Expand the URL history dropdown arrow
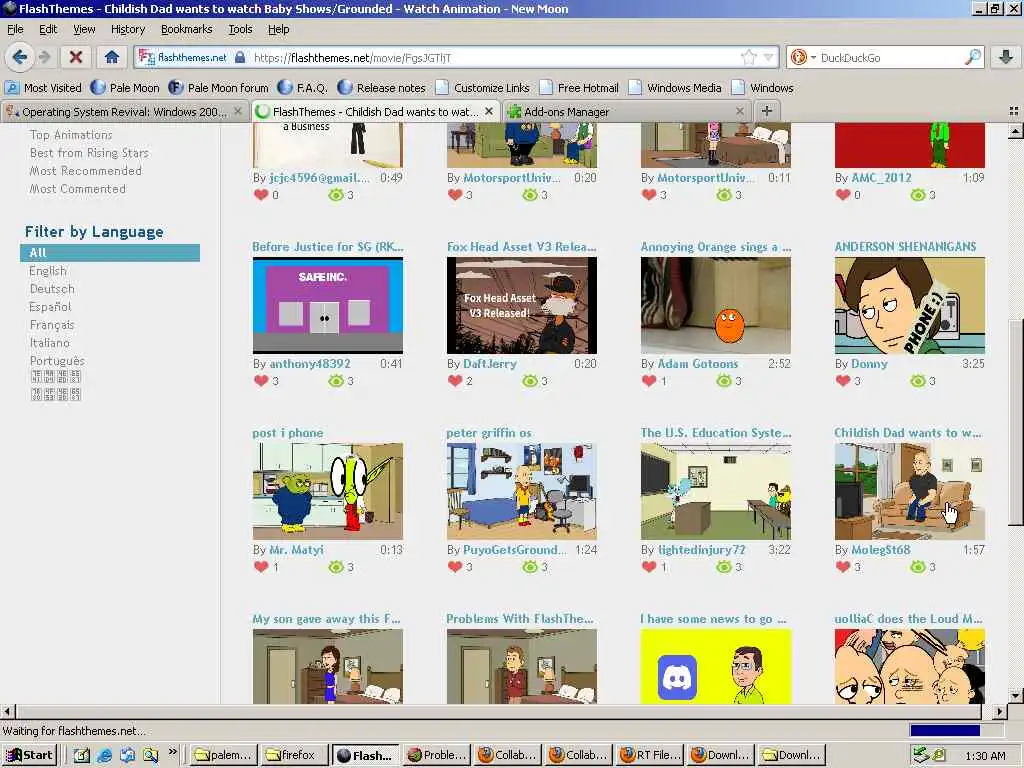Image resolution: width=1024 pixels, height=768 pixels. (769, 57)
